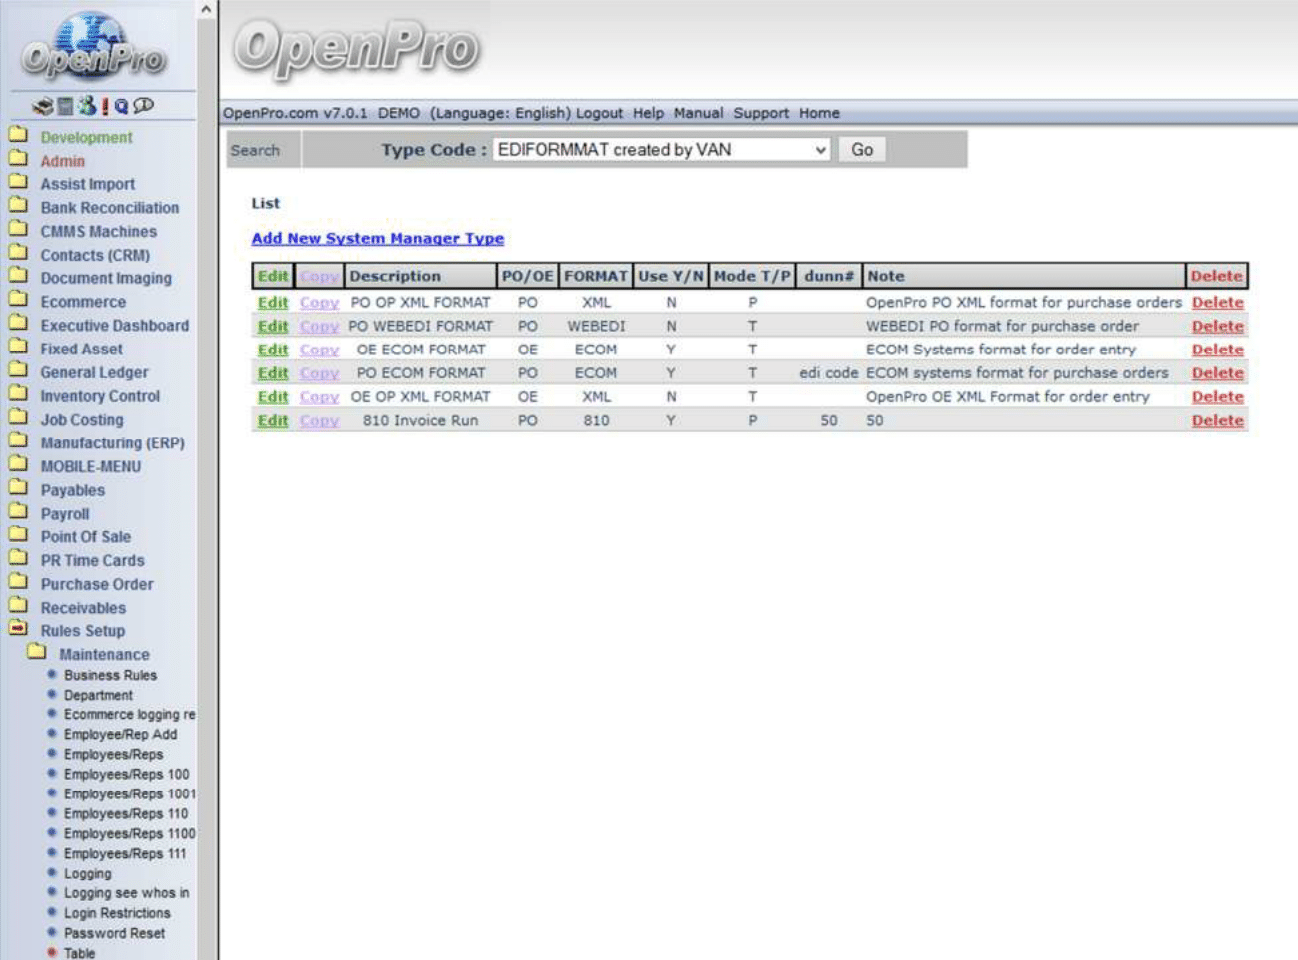The image size is (1298, 960).
Task: Expand the General Ledger folder
Action: tap(18, 372)
